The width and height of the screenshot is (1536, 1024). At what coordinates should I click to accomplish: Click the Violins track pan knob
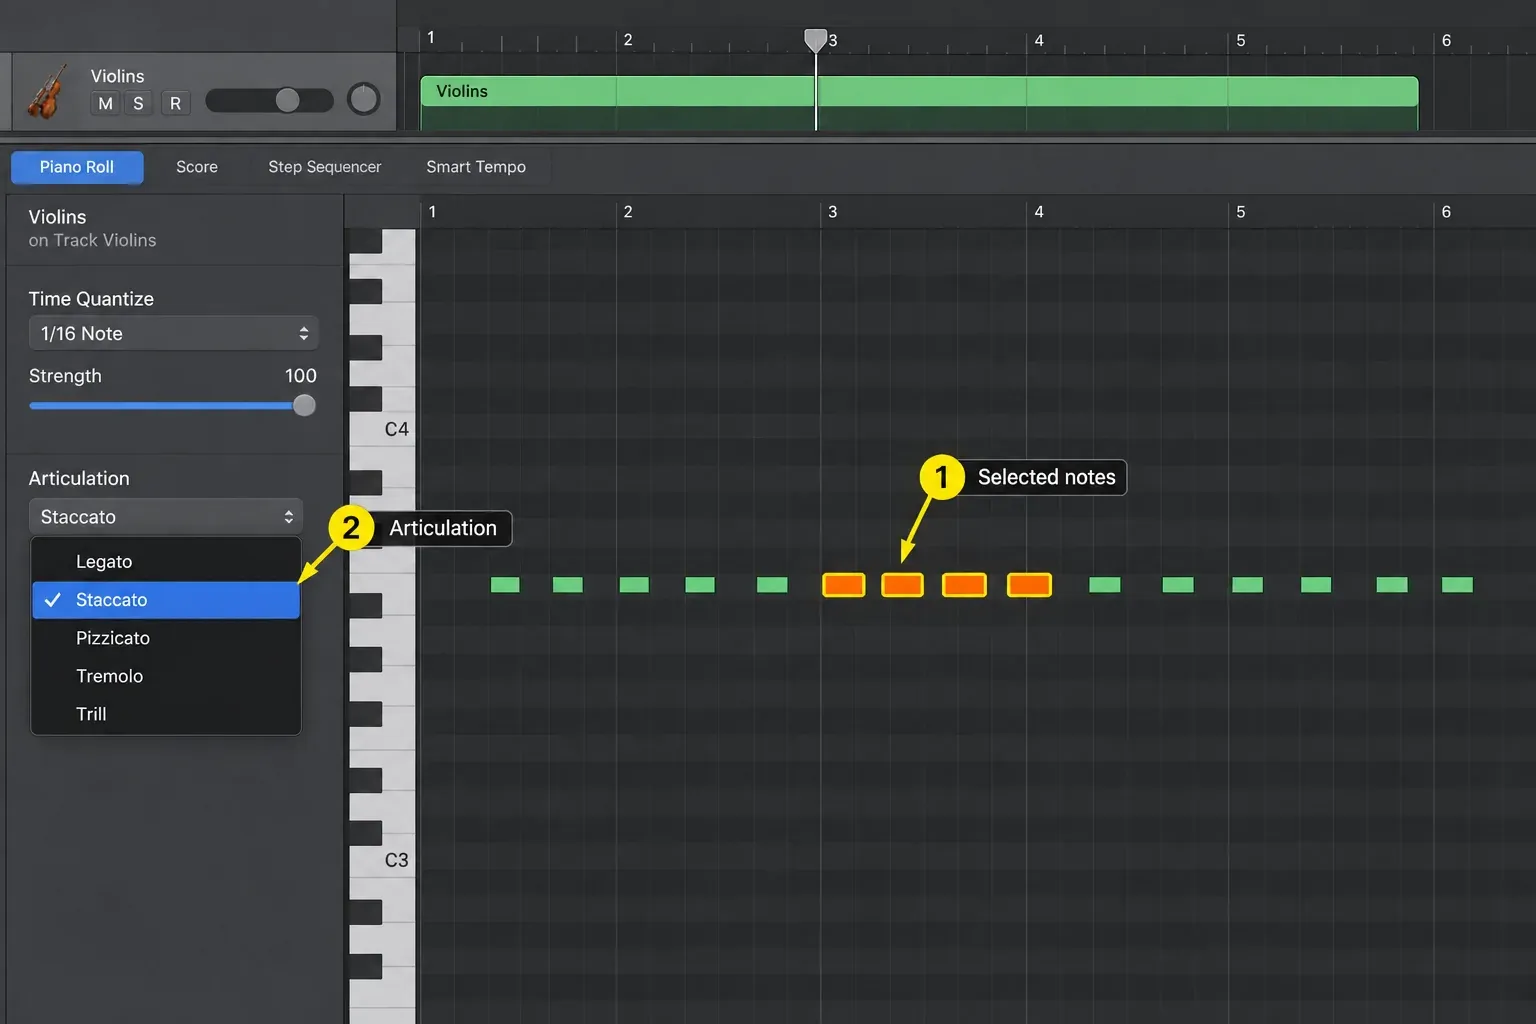363,99
